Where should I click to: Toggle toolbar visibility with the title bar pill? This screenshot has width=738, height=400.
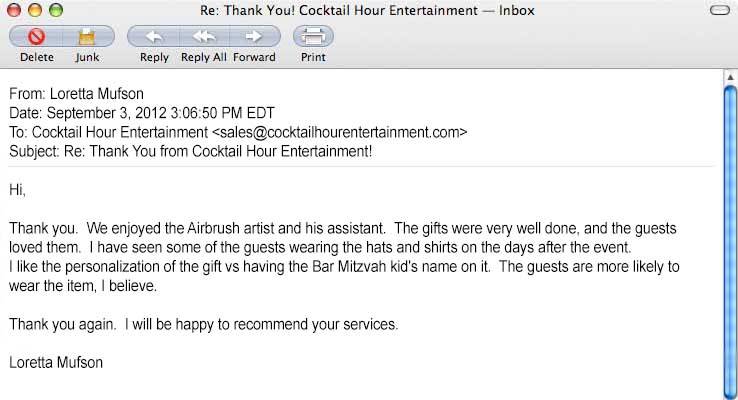(718, 11)
